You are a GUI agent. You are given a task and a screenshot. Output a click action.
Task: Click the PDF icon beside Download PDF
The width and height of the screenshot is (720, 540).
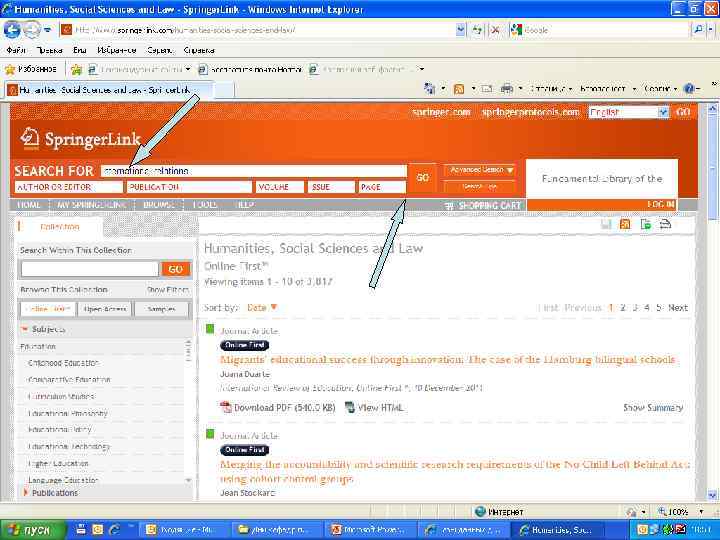226,407
